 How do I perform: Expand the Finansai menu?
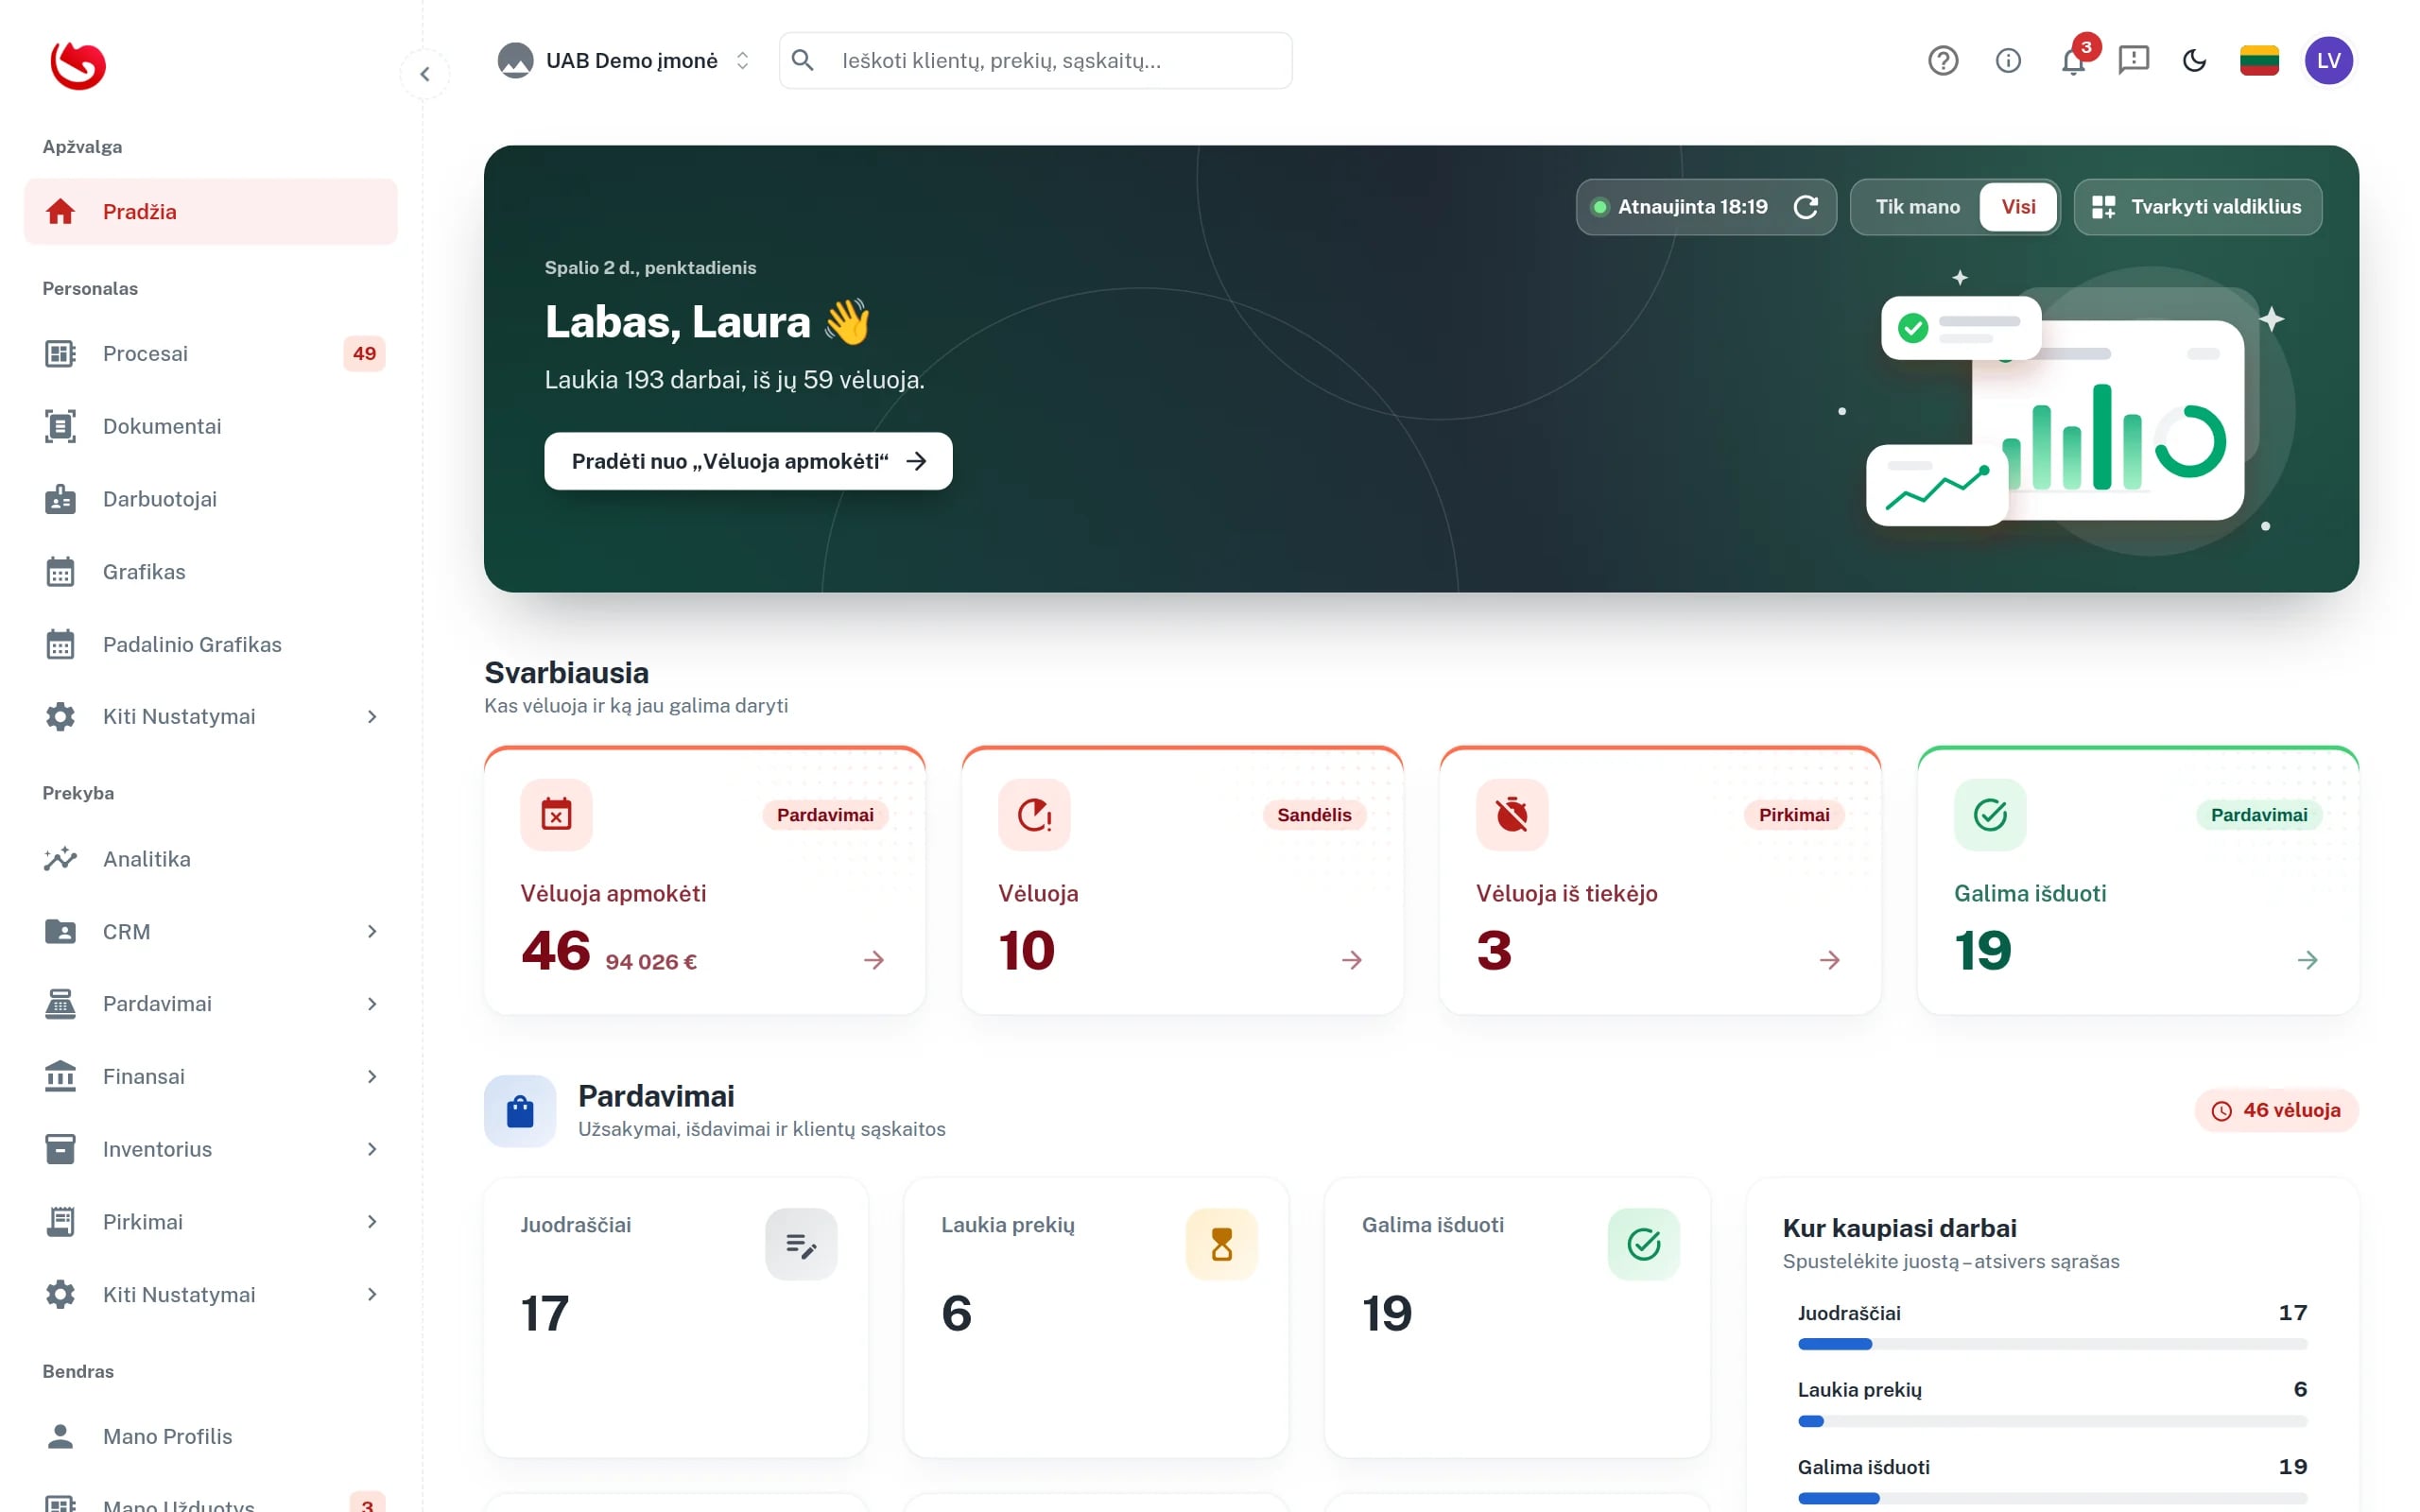[211, 1077]
